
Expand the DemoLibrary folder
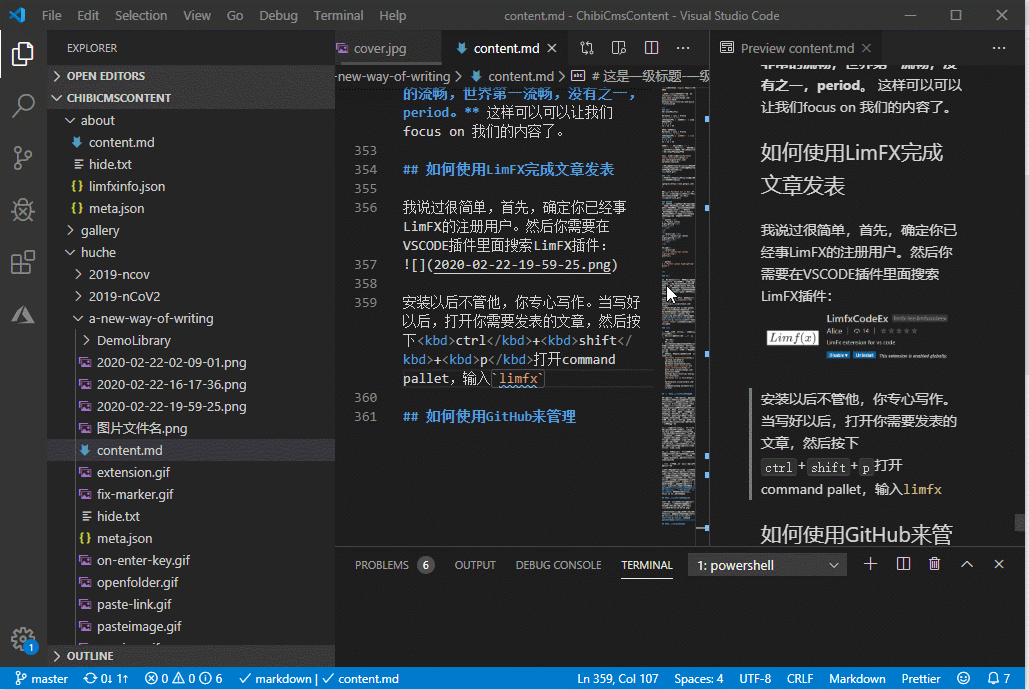point(191,340)
